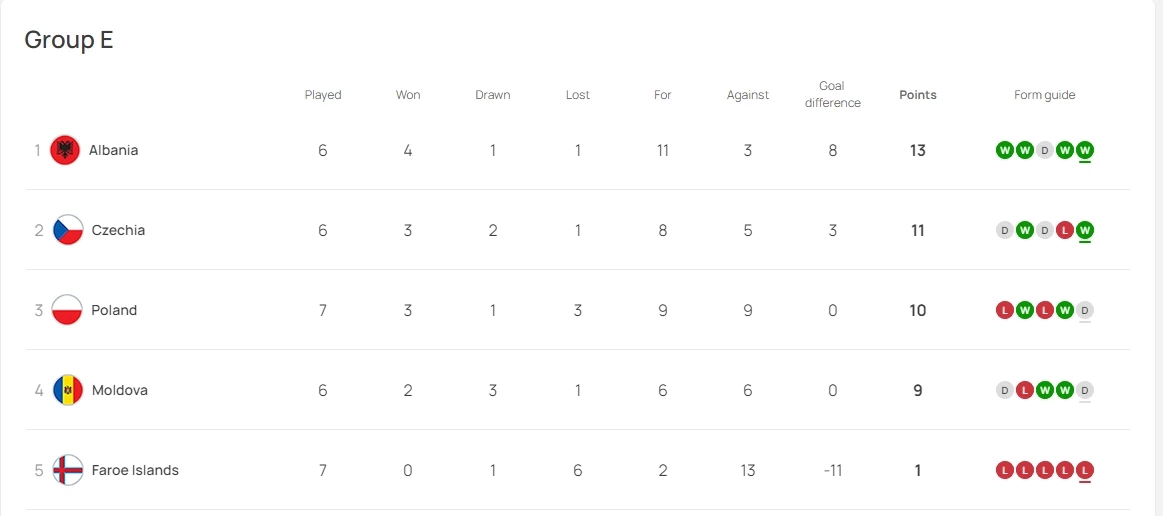Click the Czechia flag icon
Image resolution: width=1163 pixels, height=516 pixels.
pos(68,230)
